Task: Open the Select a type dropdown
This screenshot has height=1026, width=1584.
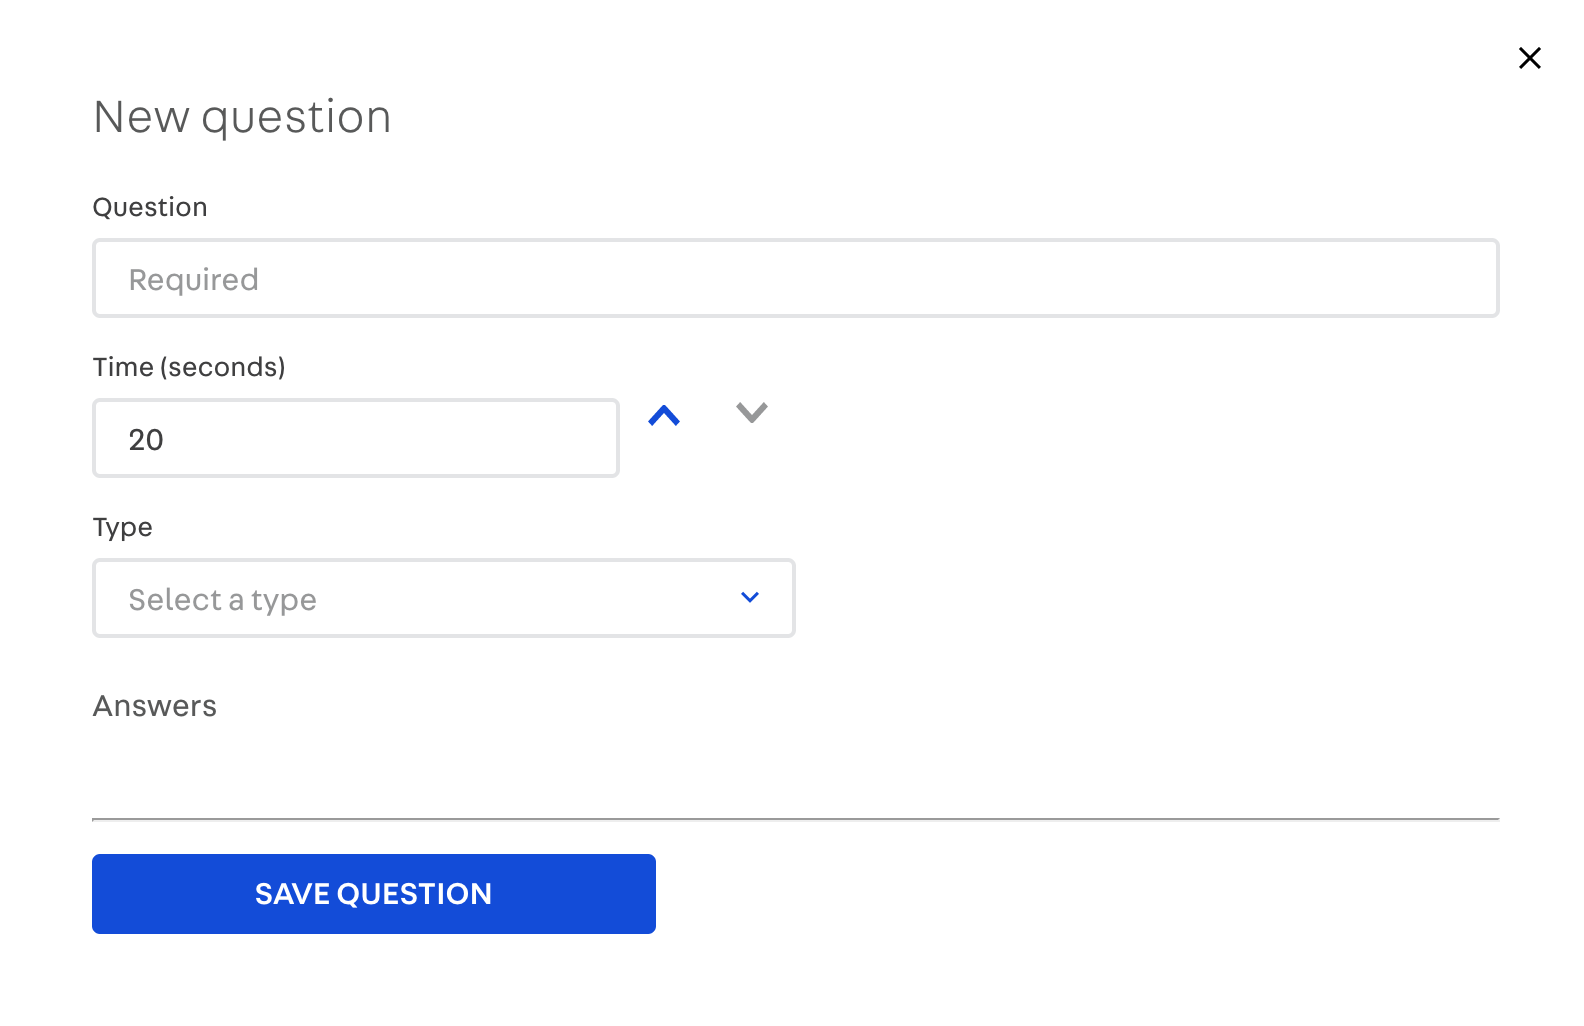Action: pyautogui.click(x=443, y=598)
